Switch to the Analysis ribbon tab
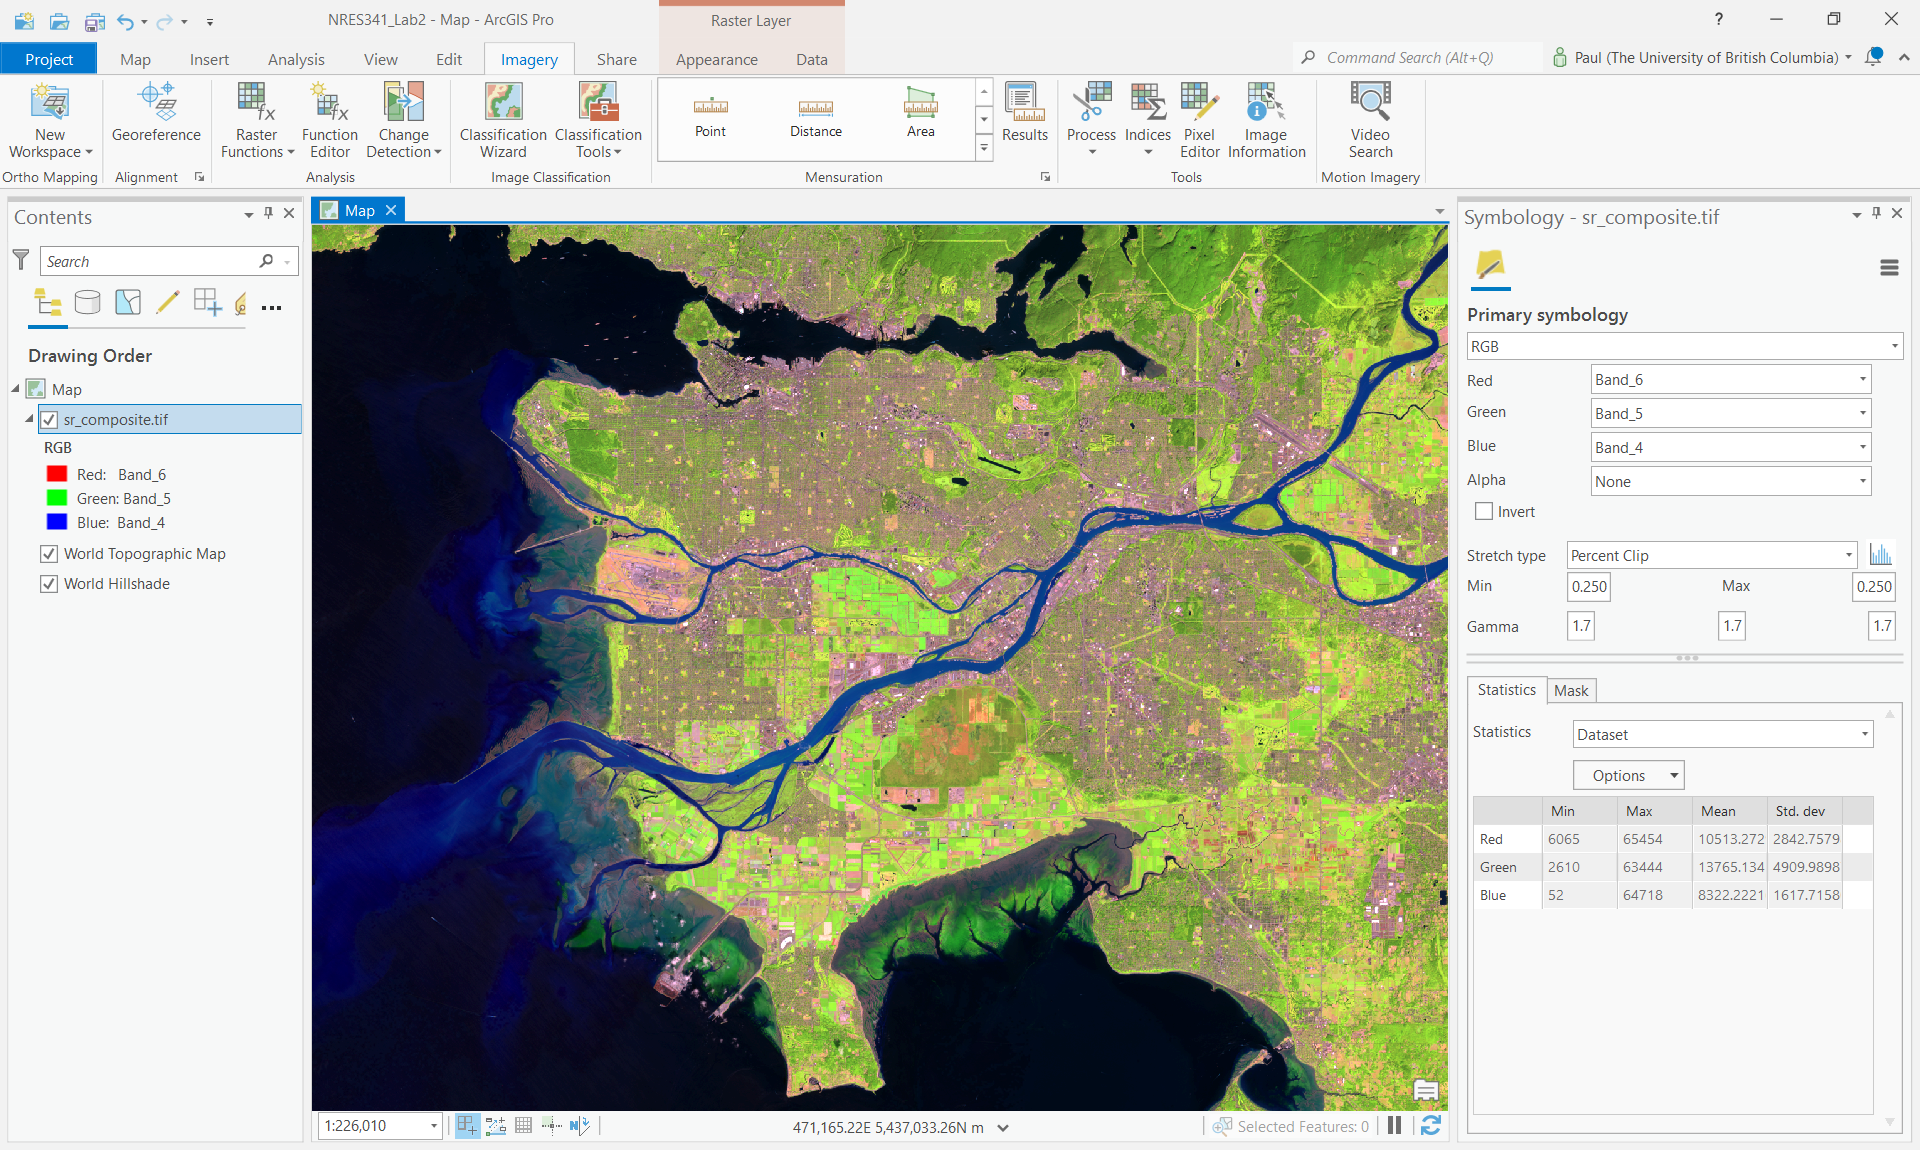This screenshot has height=1150, width=1920. pos(296,59)
